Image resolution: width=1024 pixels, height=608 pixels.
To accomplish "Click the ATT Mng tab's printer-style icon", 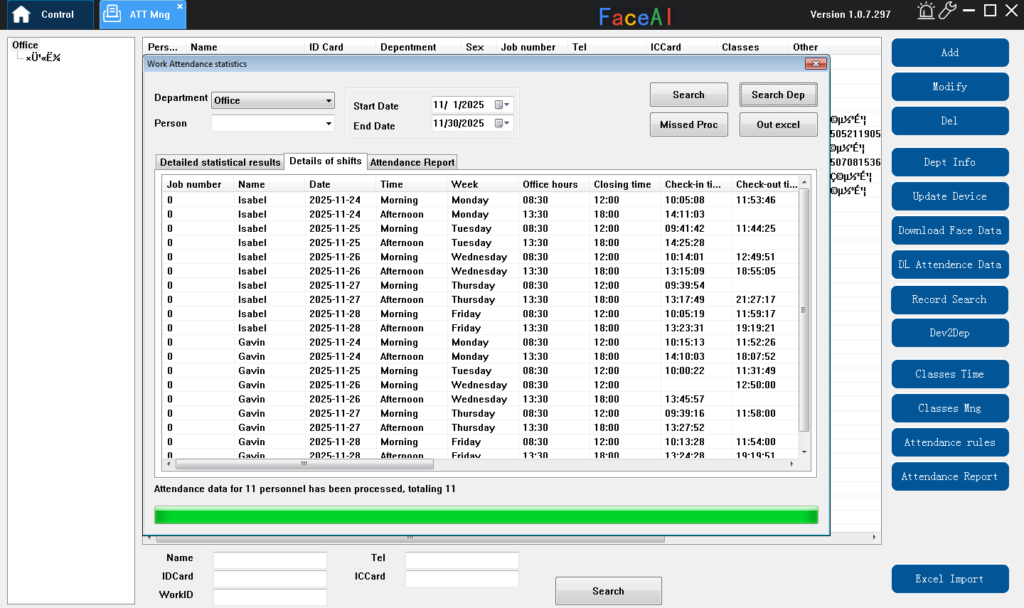I will [112, 14].
